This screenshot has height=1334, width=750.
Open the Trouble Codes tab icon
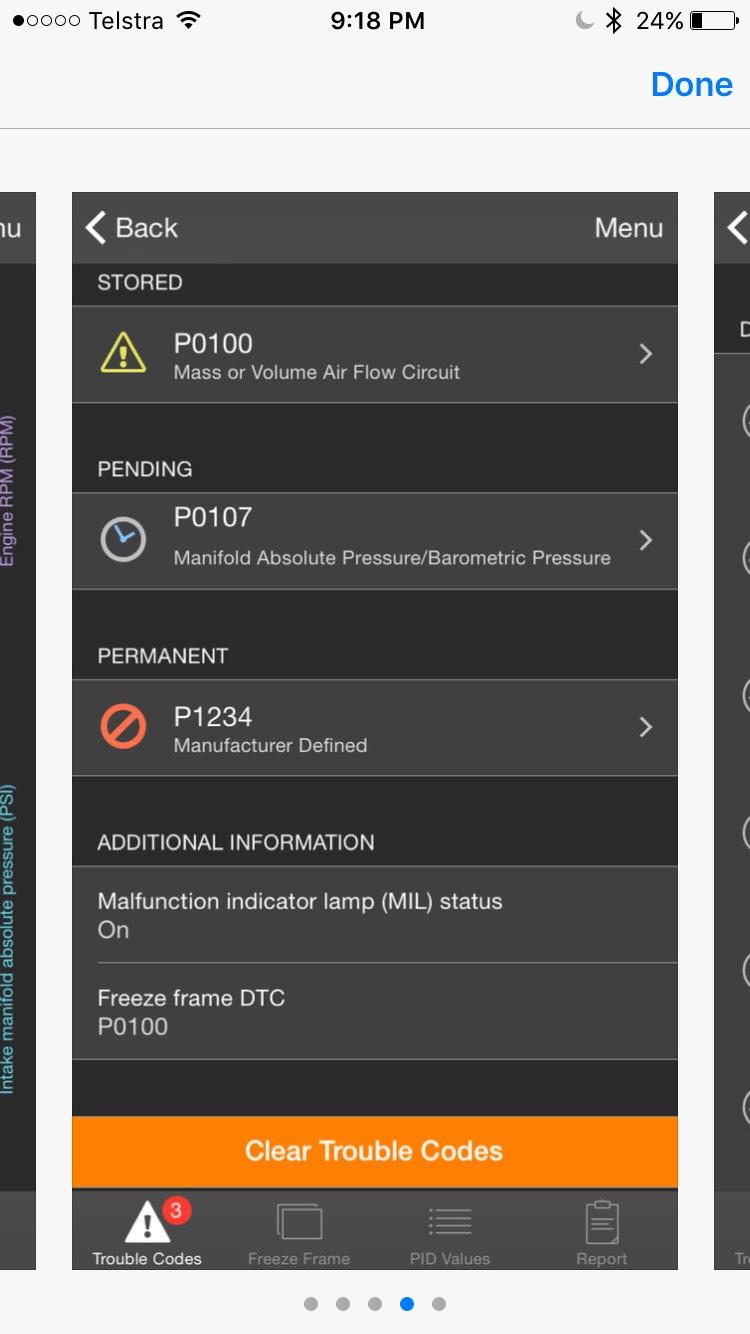click(x=147, y=1222)
